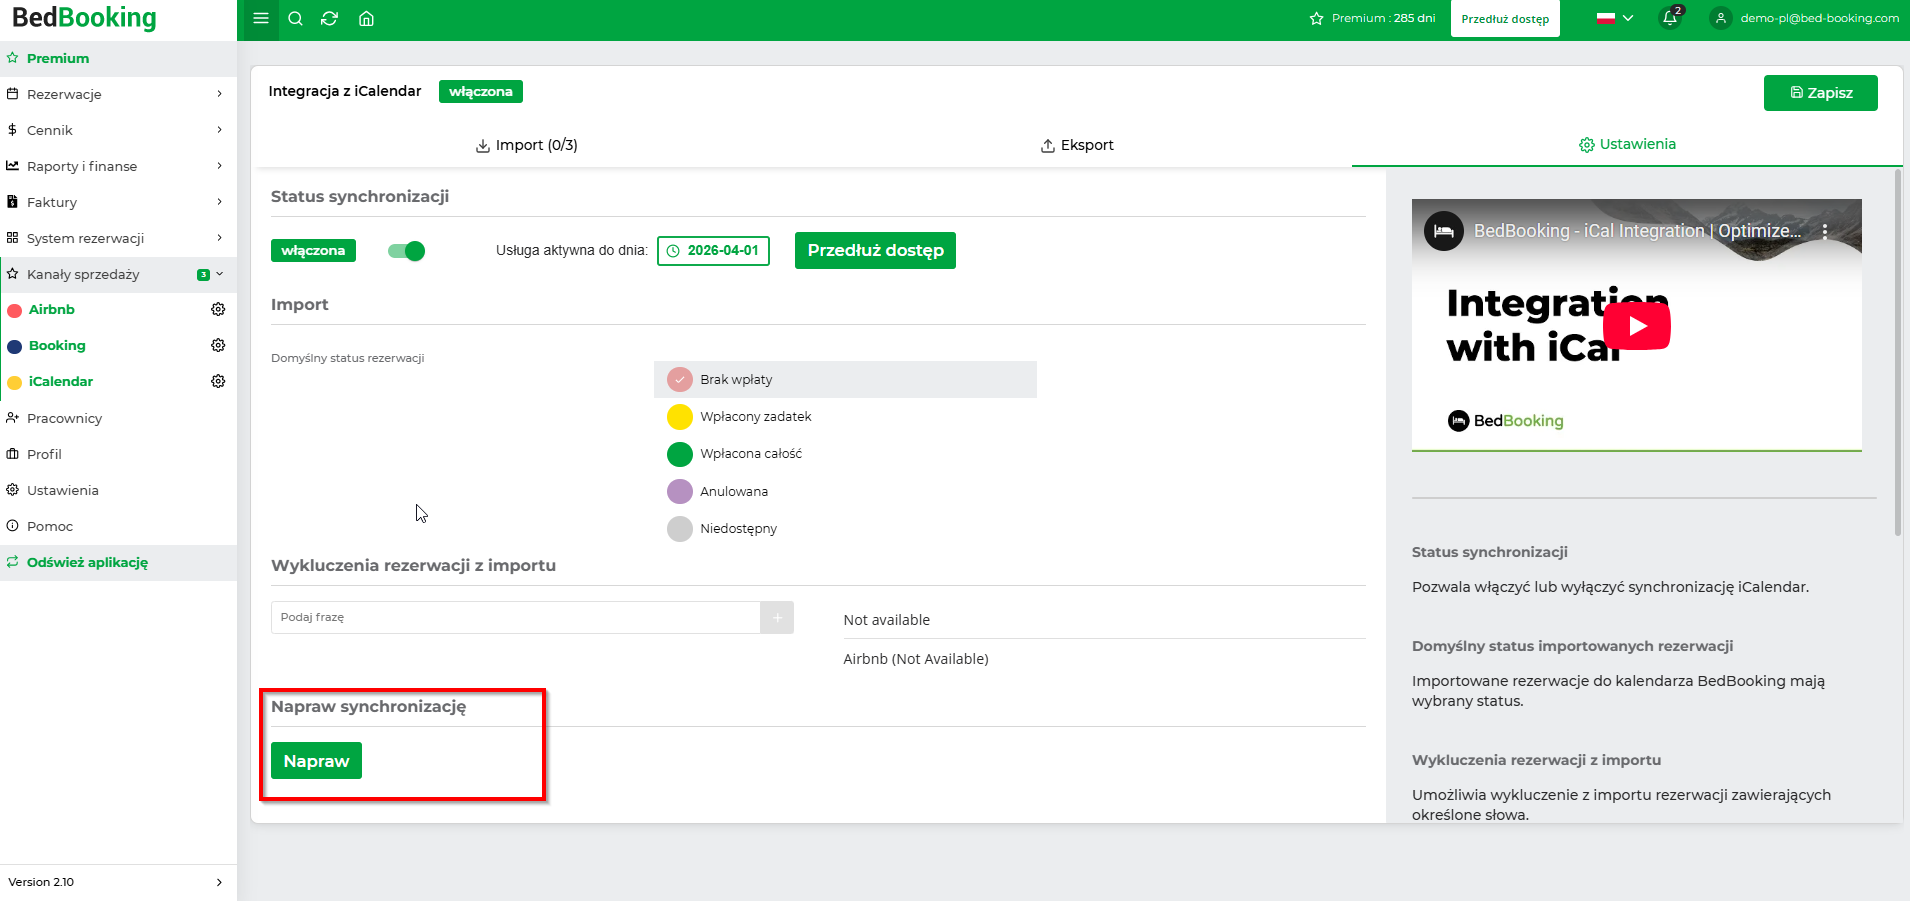The width and height of the screenshot is (1910, 901).
Task: Switch to Import (0/3) tab
Action: (526, 145)
